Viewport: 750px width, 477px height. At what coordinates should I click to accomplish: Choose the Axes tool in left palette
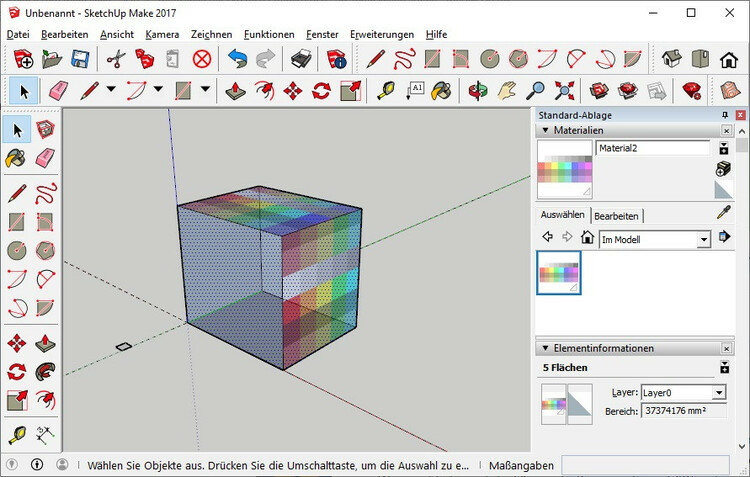tap(44, 435)
